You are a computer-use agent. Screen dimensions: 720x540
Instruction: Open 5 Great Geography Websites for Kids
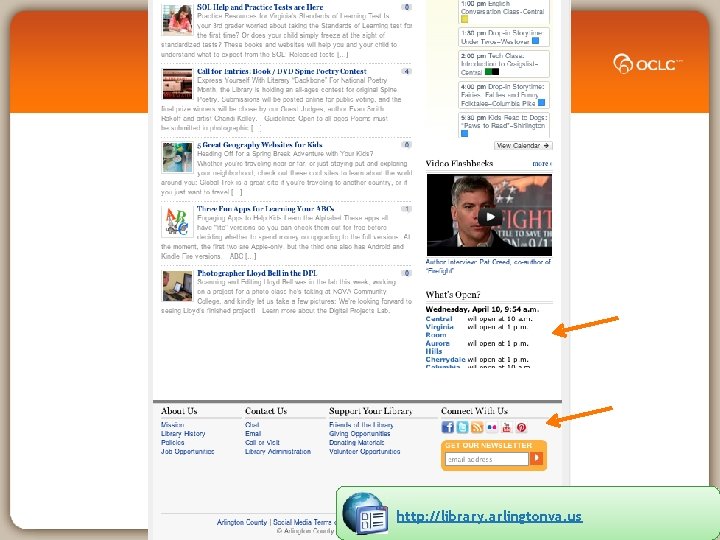[x=259, y=145]
